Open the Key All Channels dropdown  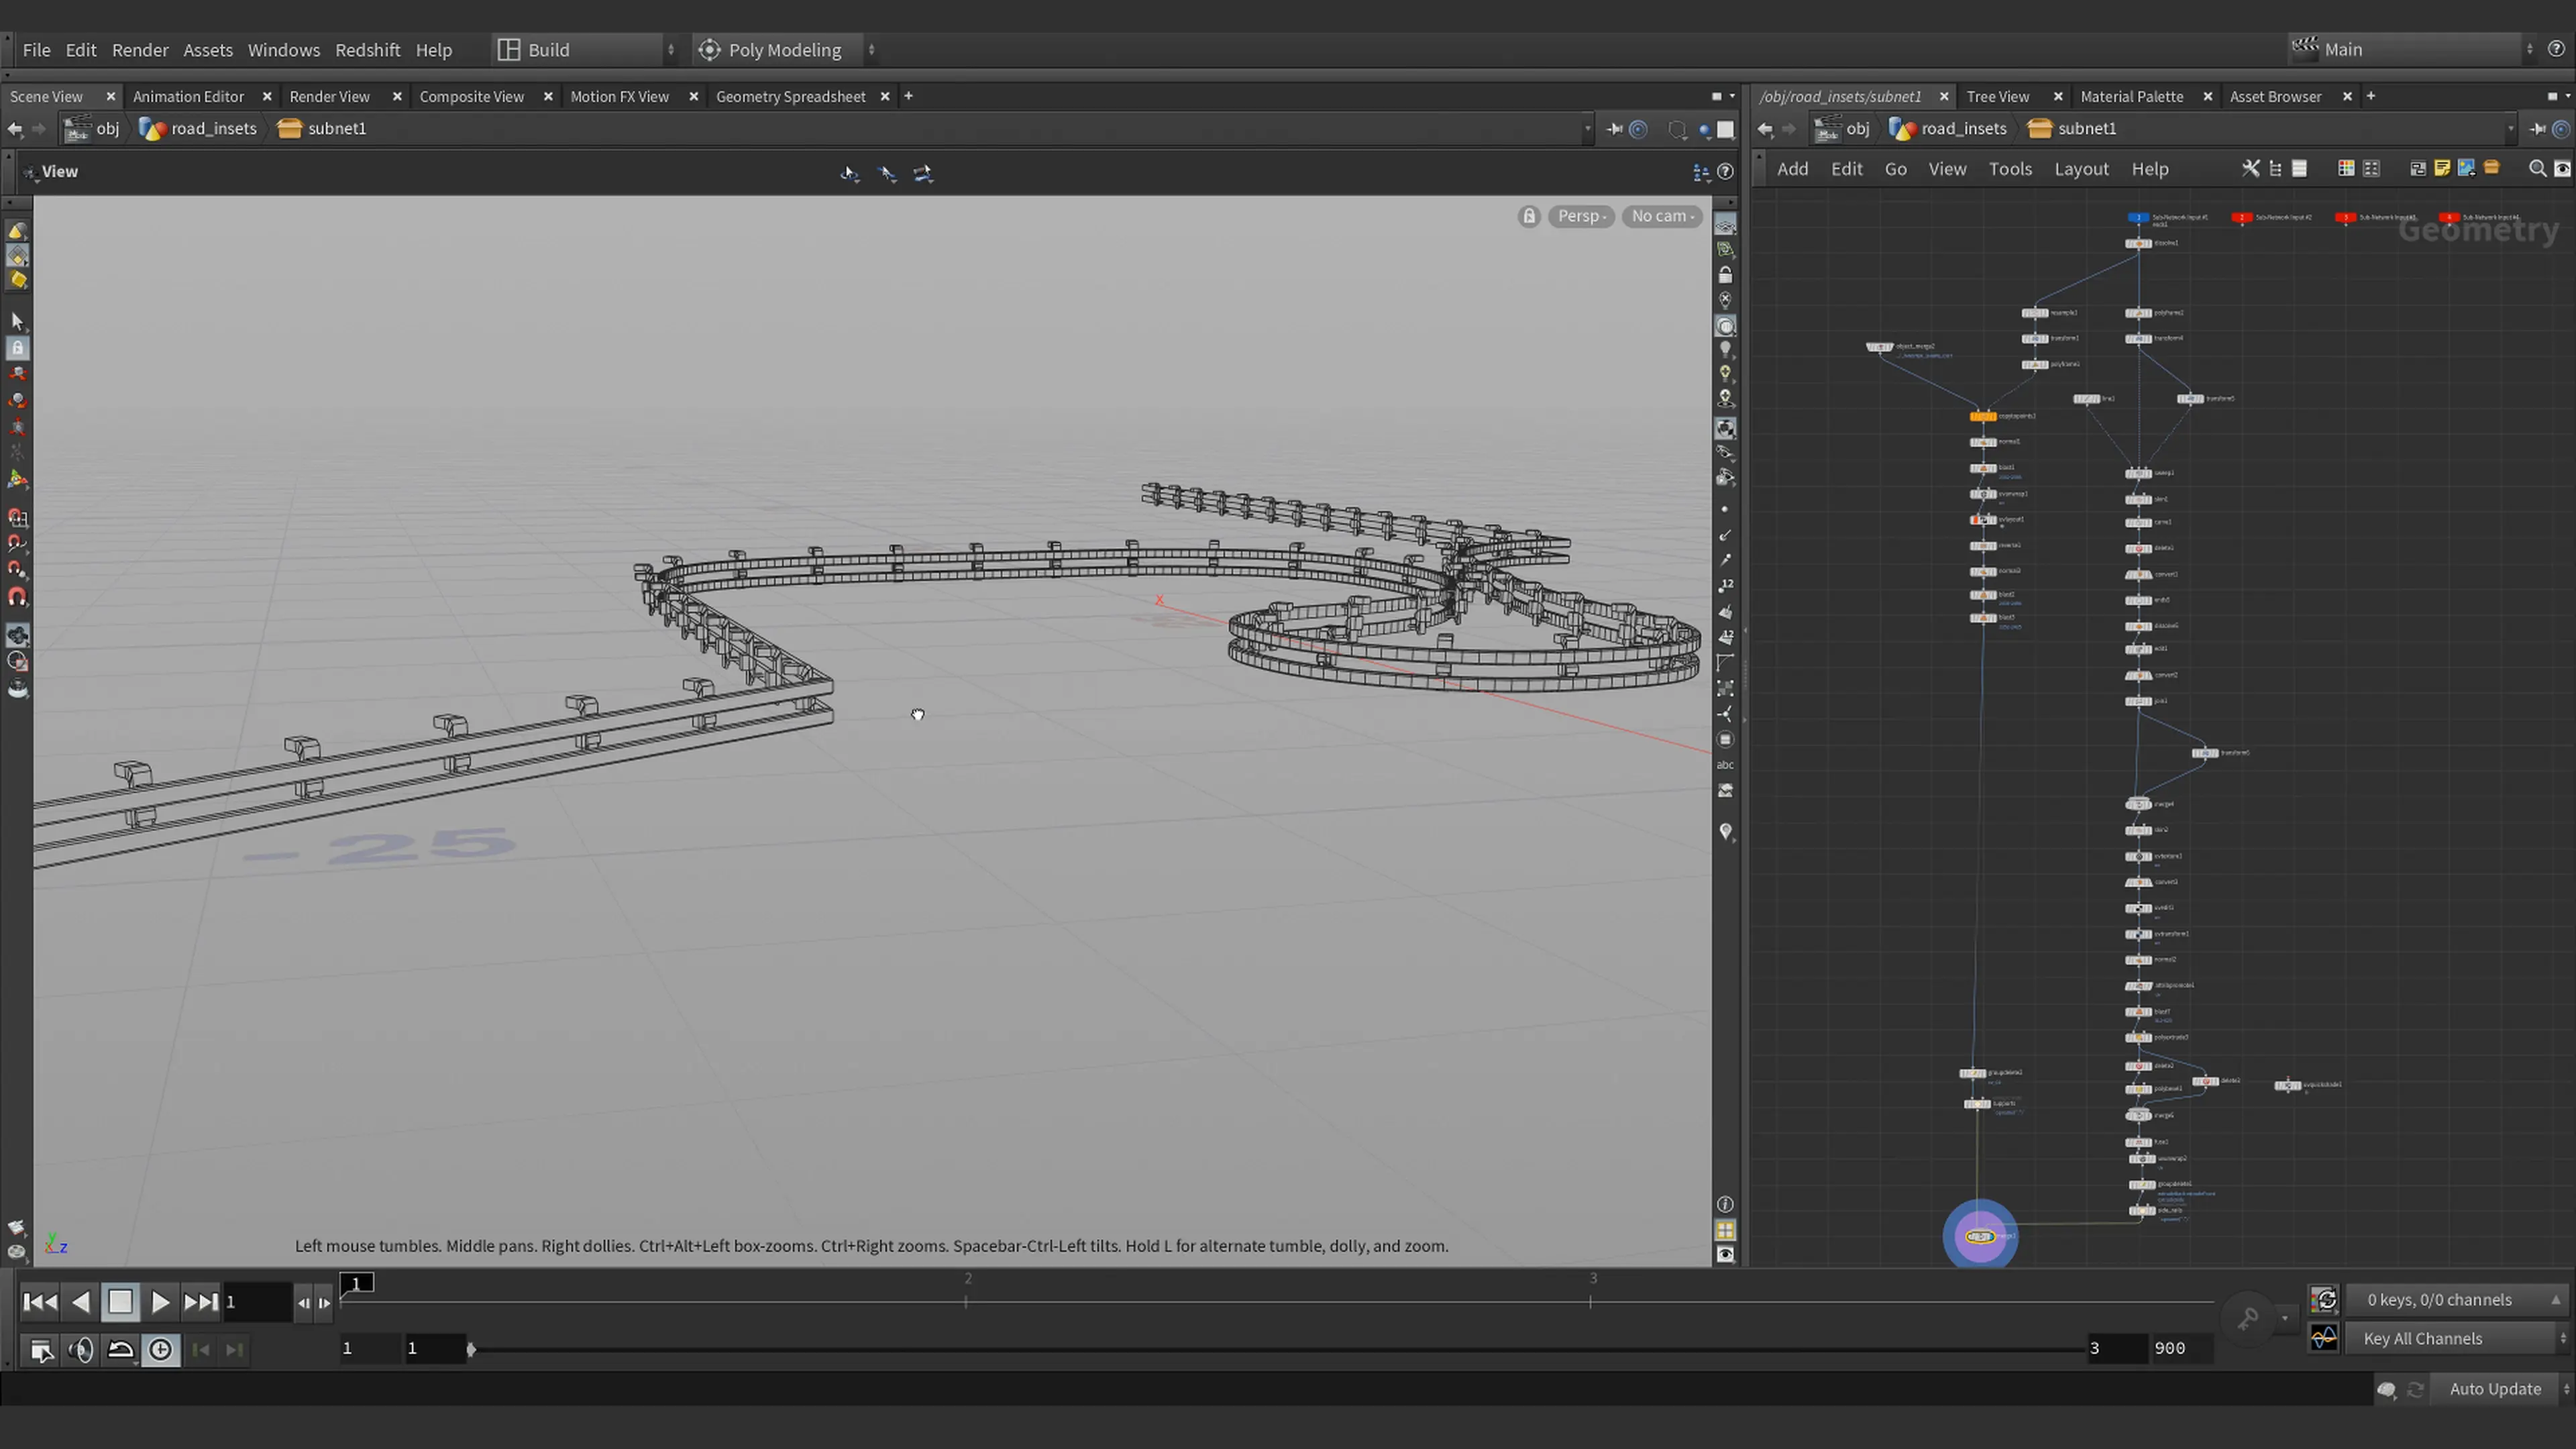(2457, 1338)
